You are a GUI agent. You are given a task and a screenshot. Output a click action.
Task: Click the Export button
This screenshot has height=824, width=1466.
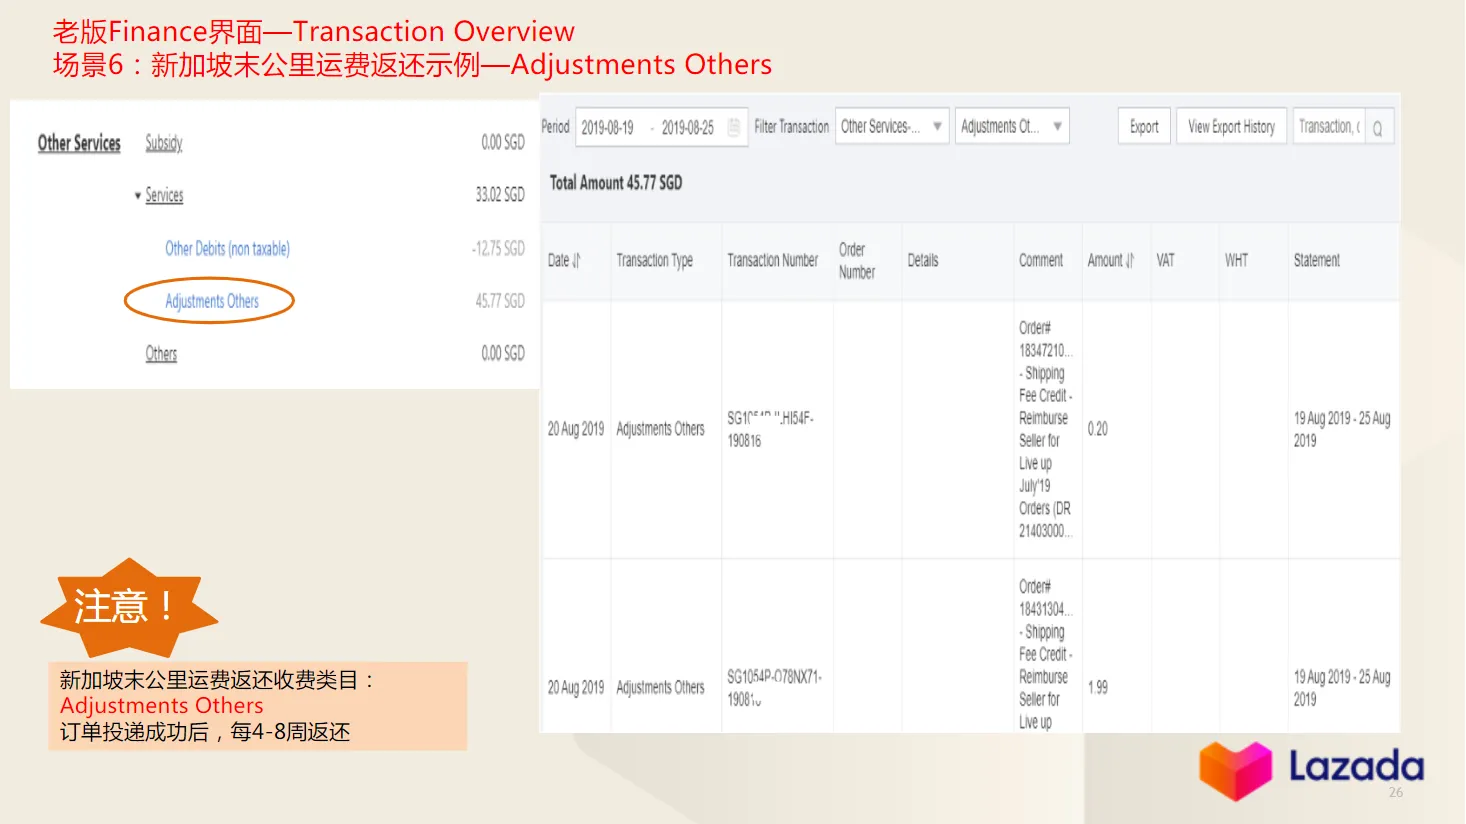[x=1144, y=127]
